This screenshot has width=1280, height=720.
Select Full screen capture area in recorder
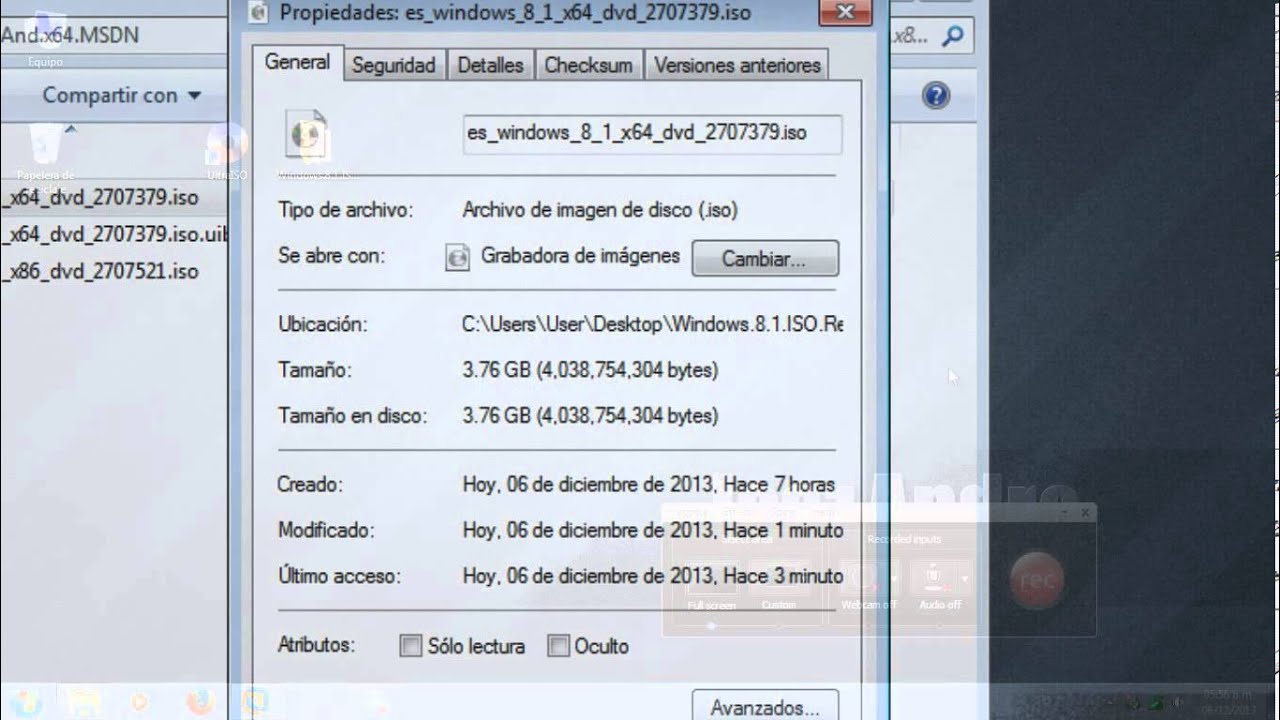[x=712, y=583]
